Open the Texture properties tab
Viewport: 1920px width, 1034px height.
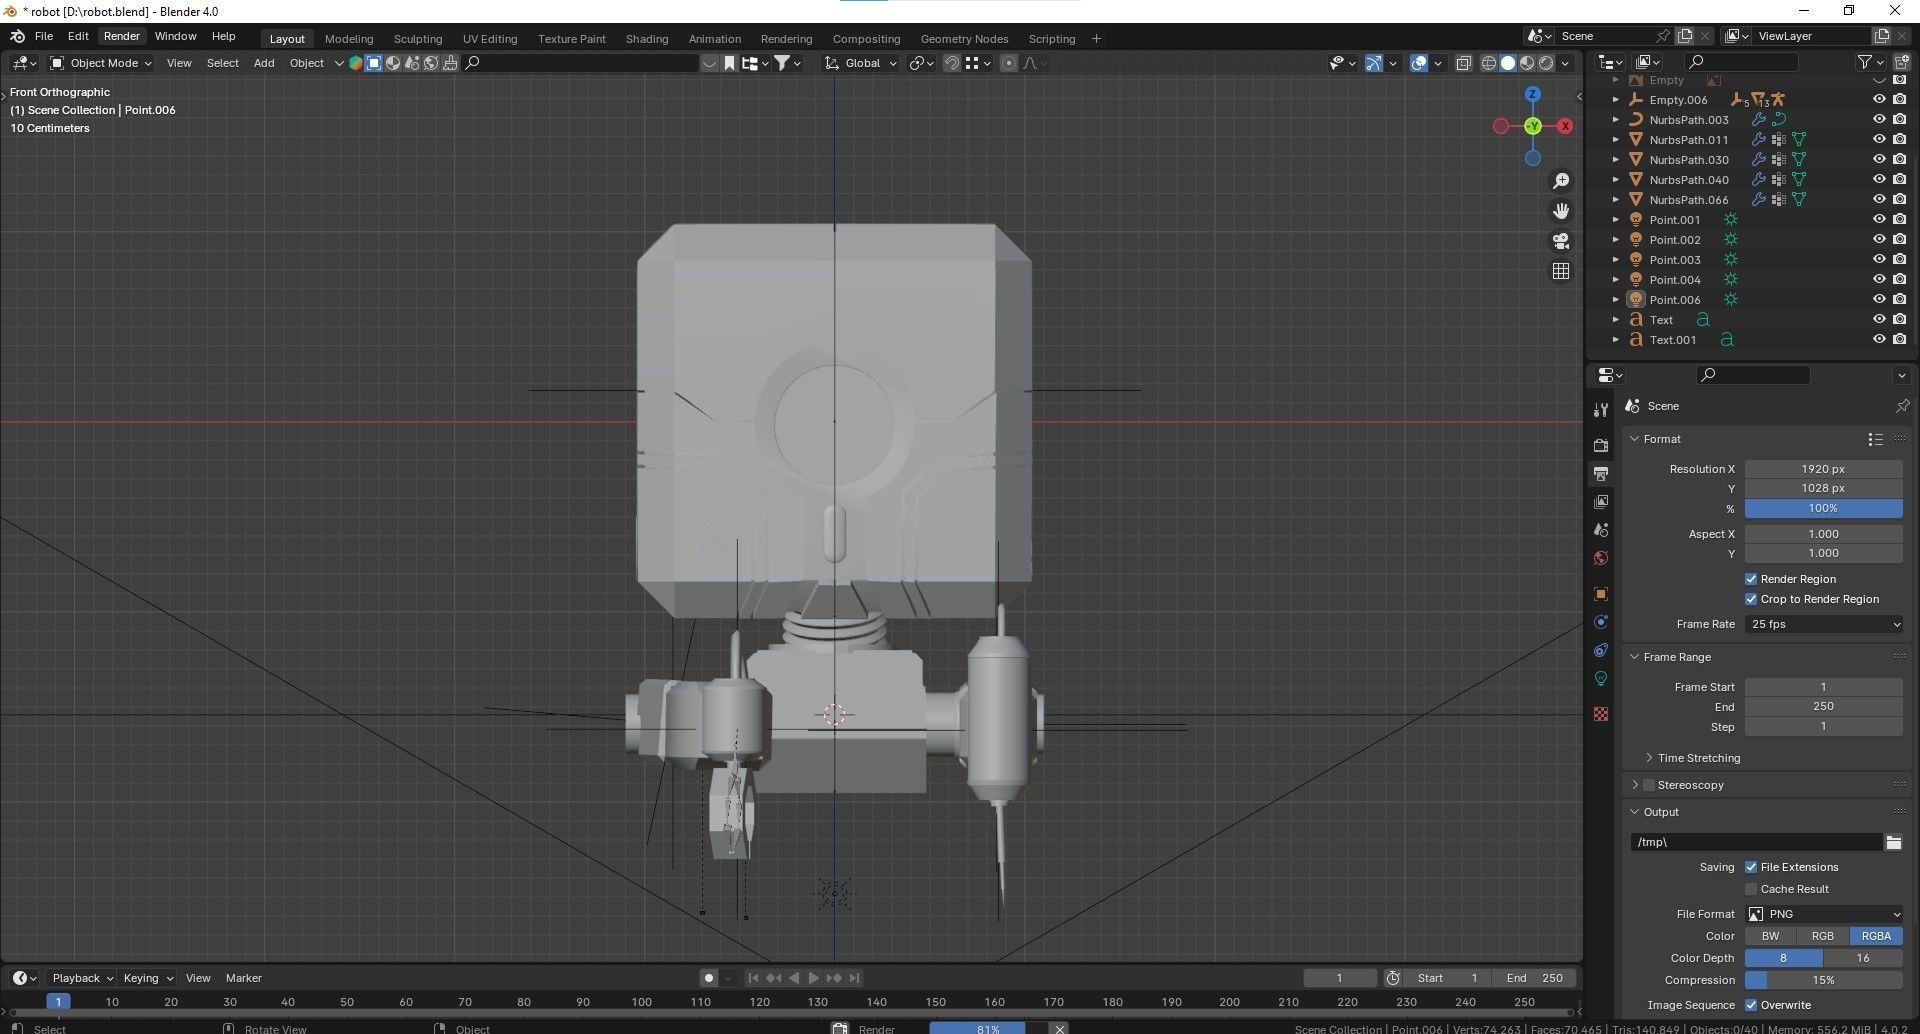tap(1601, 714)
